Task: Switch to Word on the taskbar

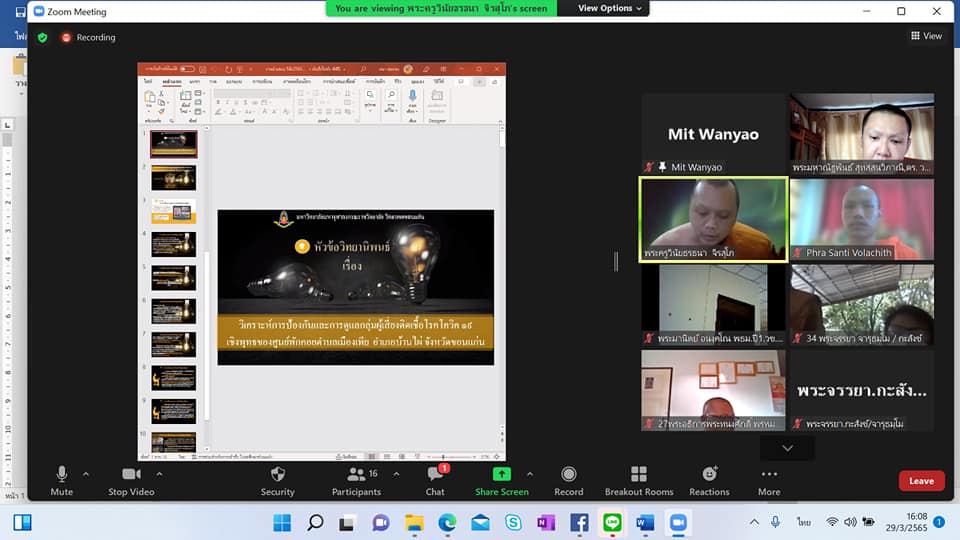Action: pos(645,522)
